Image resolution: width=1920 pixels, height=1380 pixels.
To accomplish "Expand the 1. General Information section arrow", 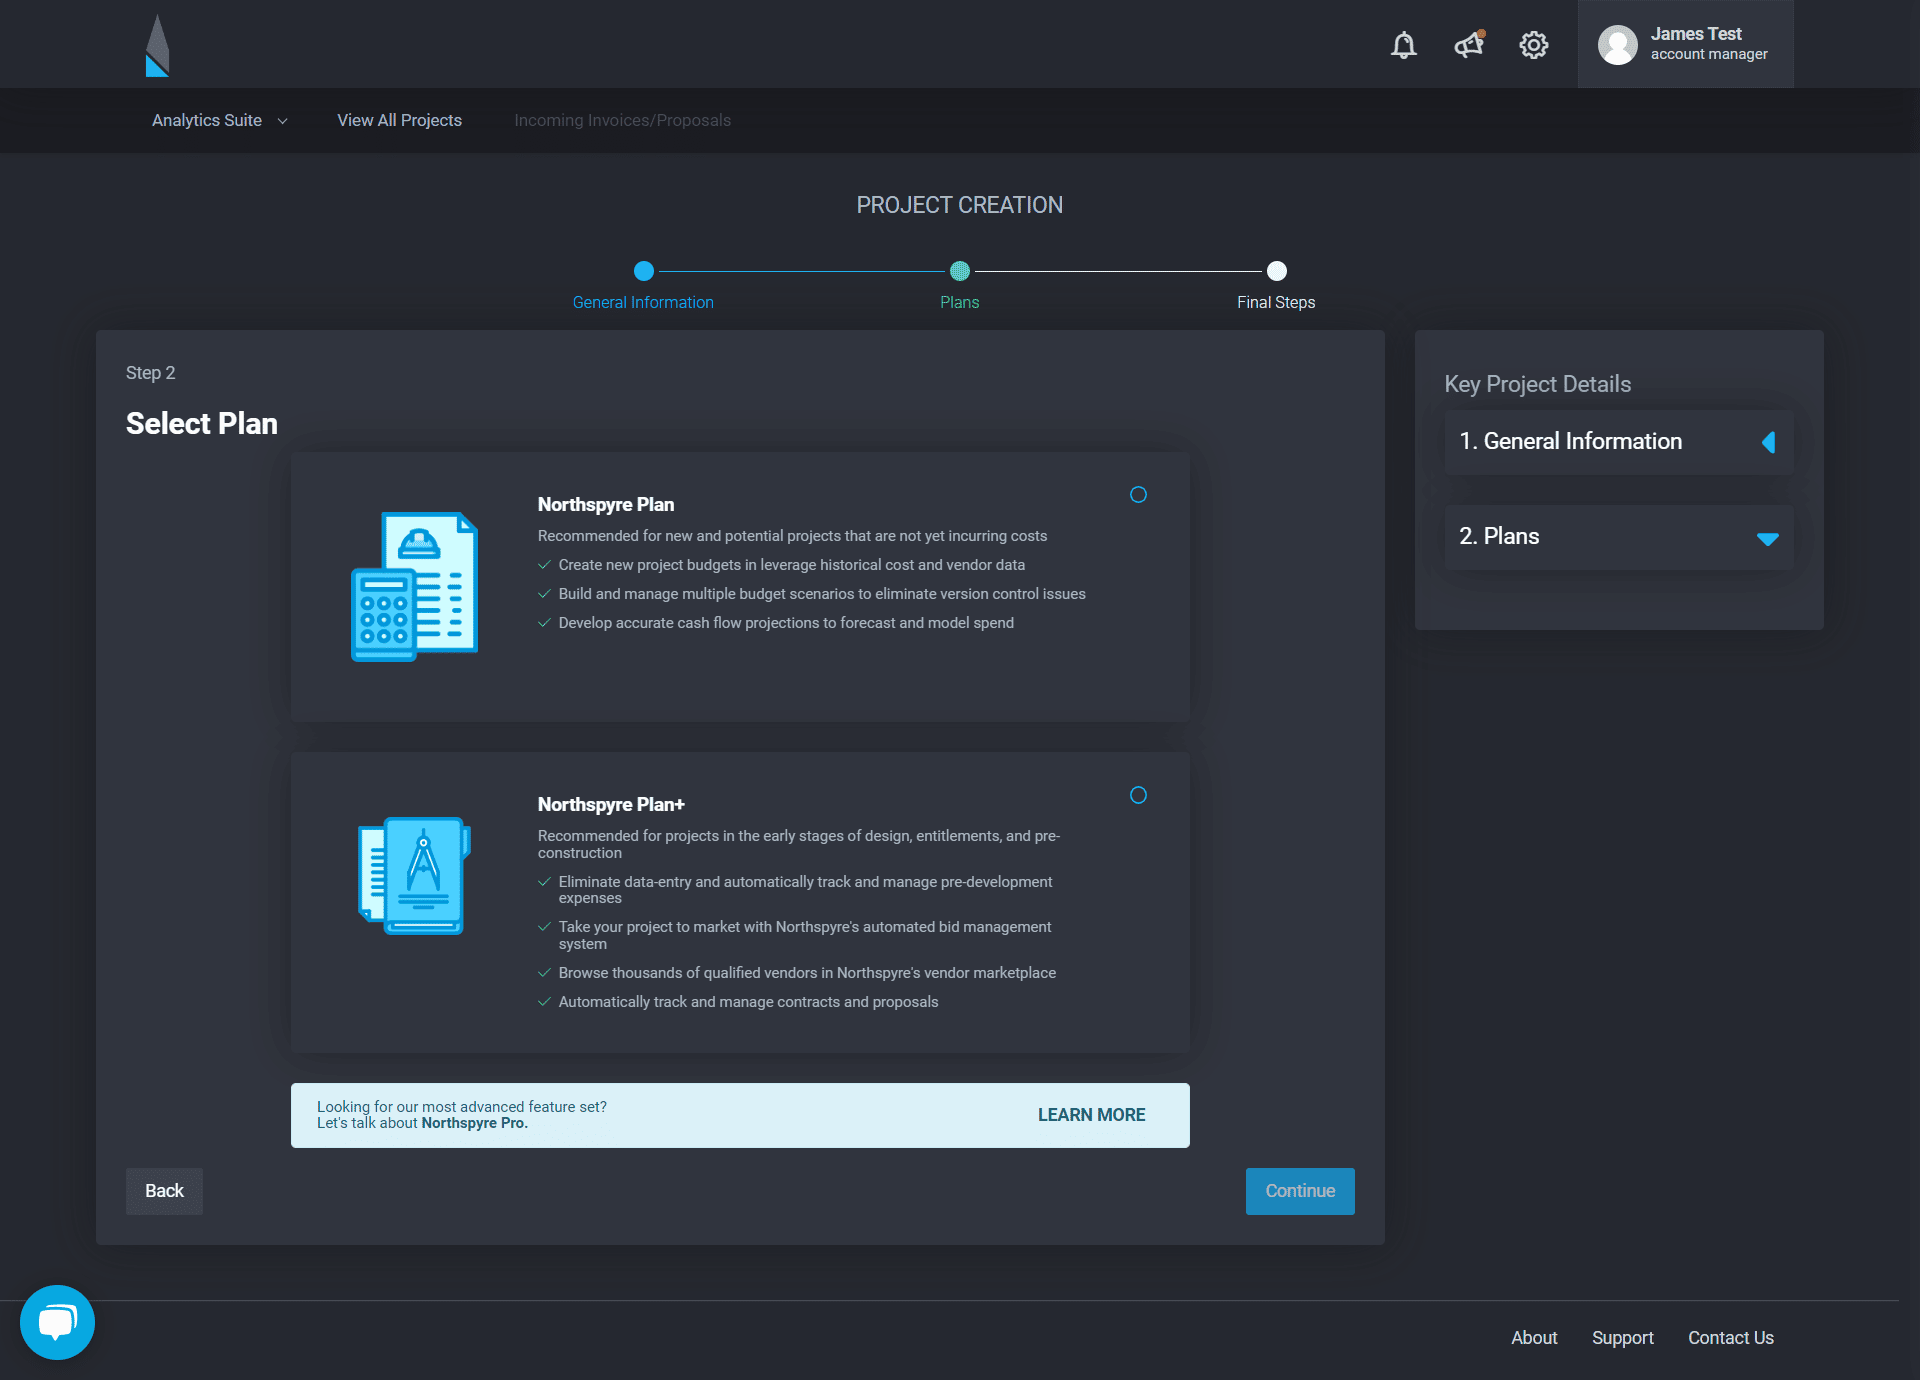I will [1768, 442].
